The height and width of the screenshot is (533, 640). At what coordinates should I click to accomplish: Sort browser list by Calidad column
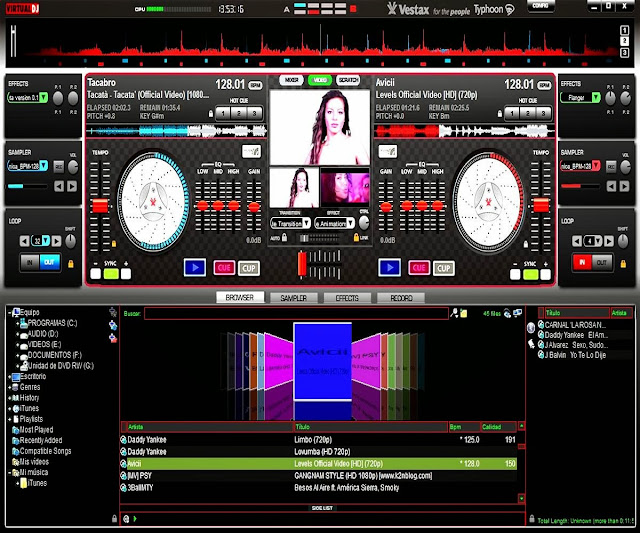499,427
